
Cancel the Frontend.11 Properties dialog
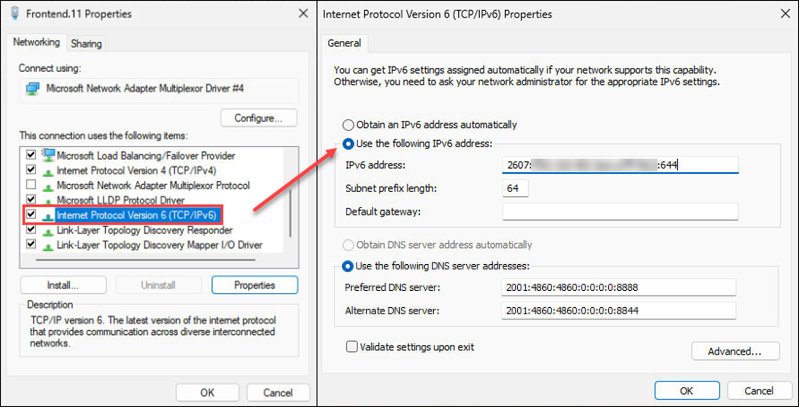coord(278,393)
